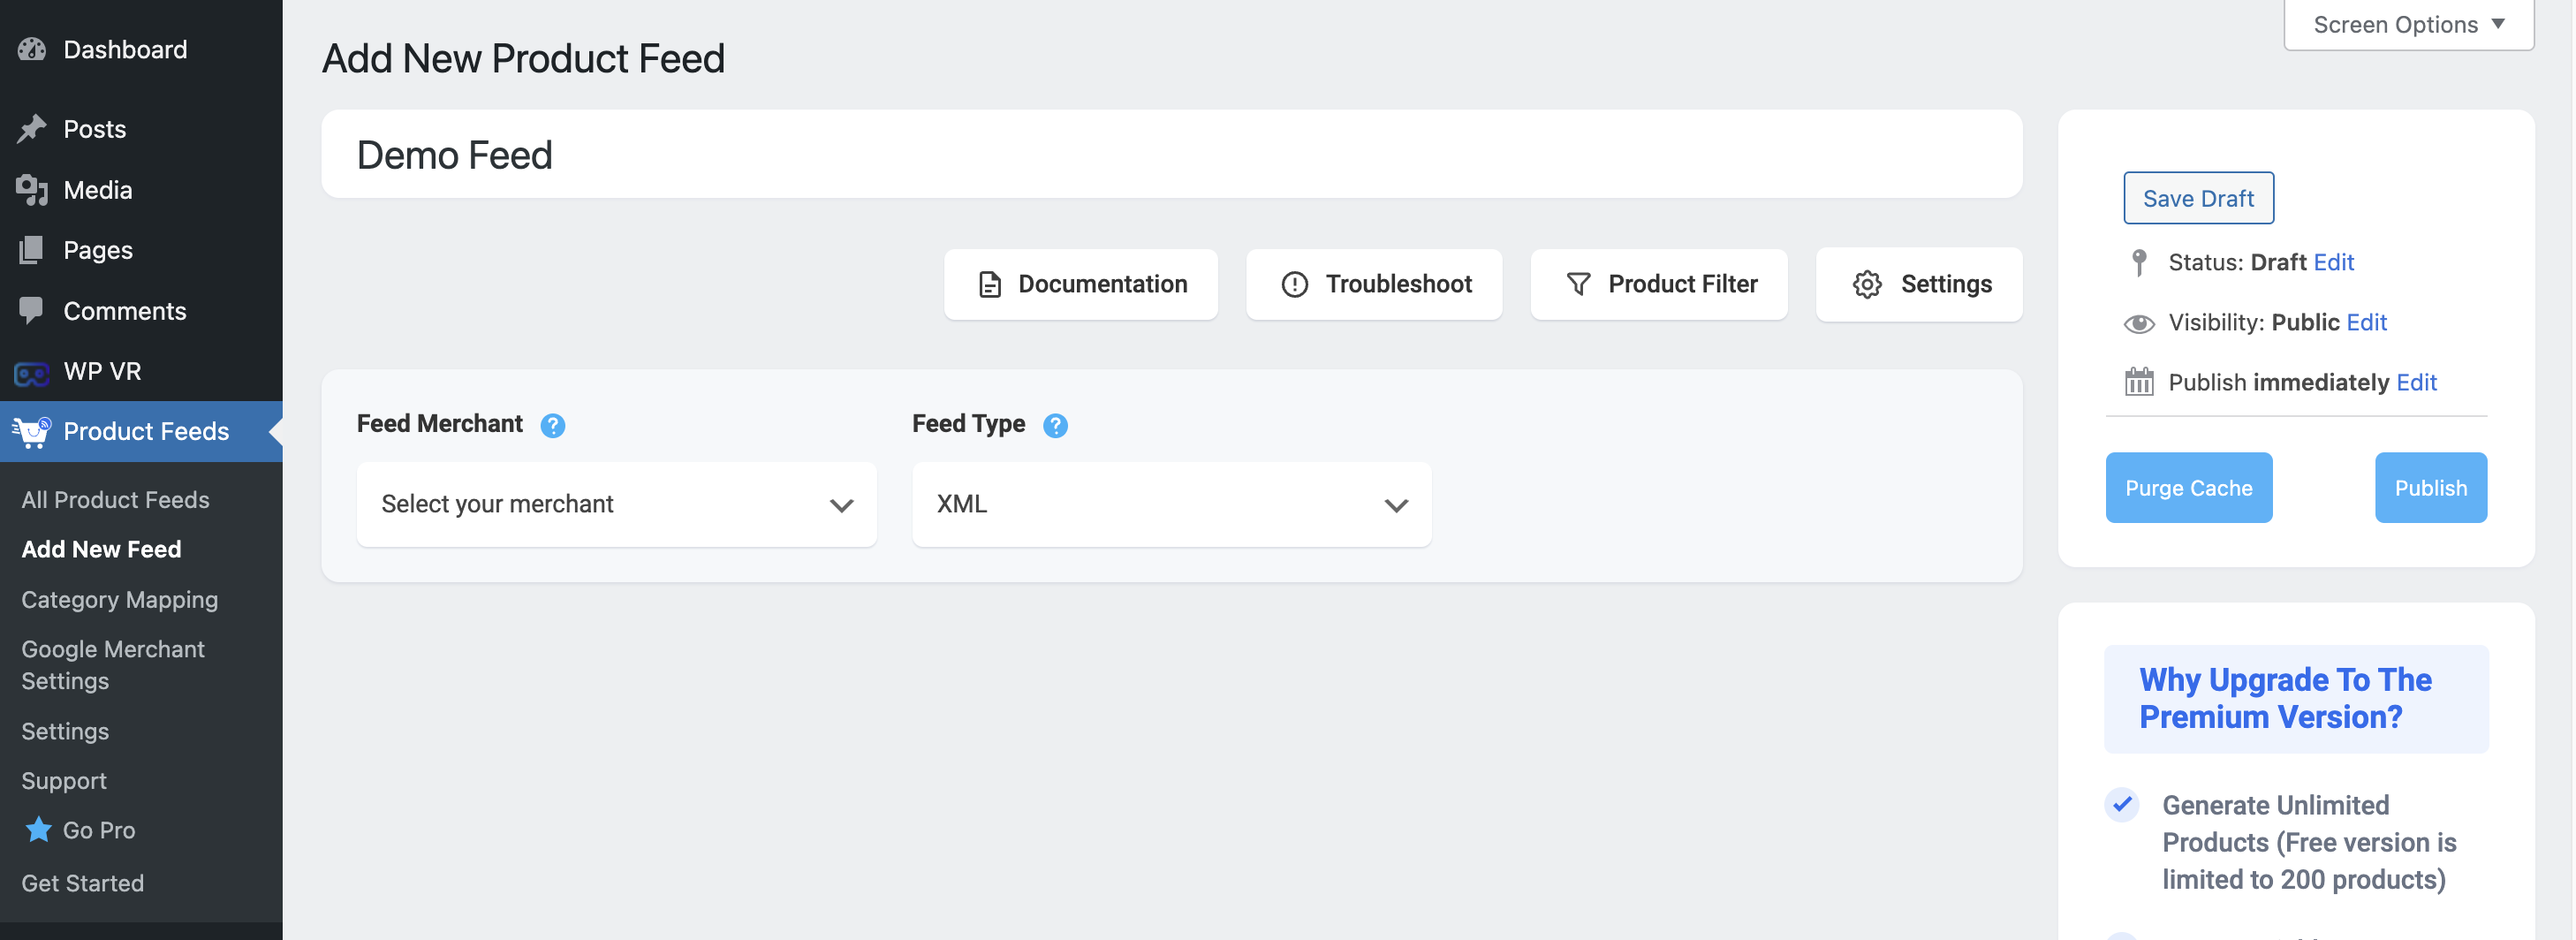Image resolution: width=2576 pixels, height=940 pixels.
Task: Click the Visibility eye icon
Action: coord(2138,323)
